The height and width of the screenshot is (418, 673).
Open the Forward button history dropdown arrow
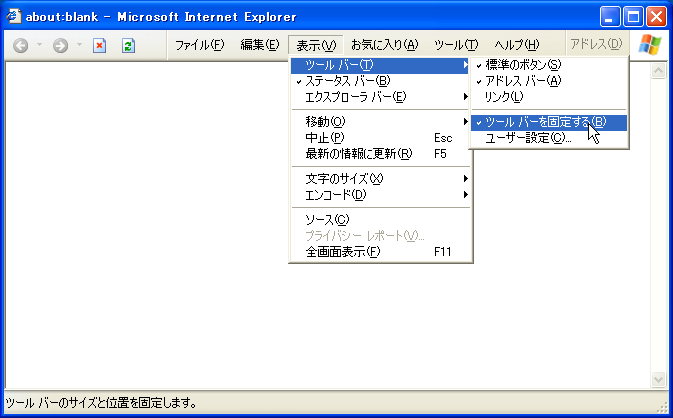79,44
